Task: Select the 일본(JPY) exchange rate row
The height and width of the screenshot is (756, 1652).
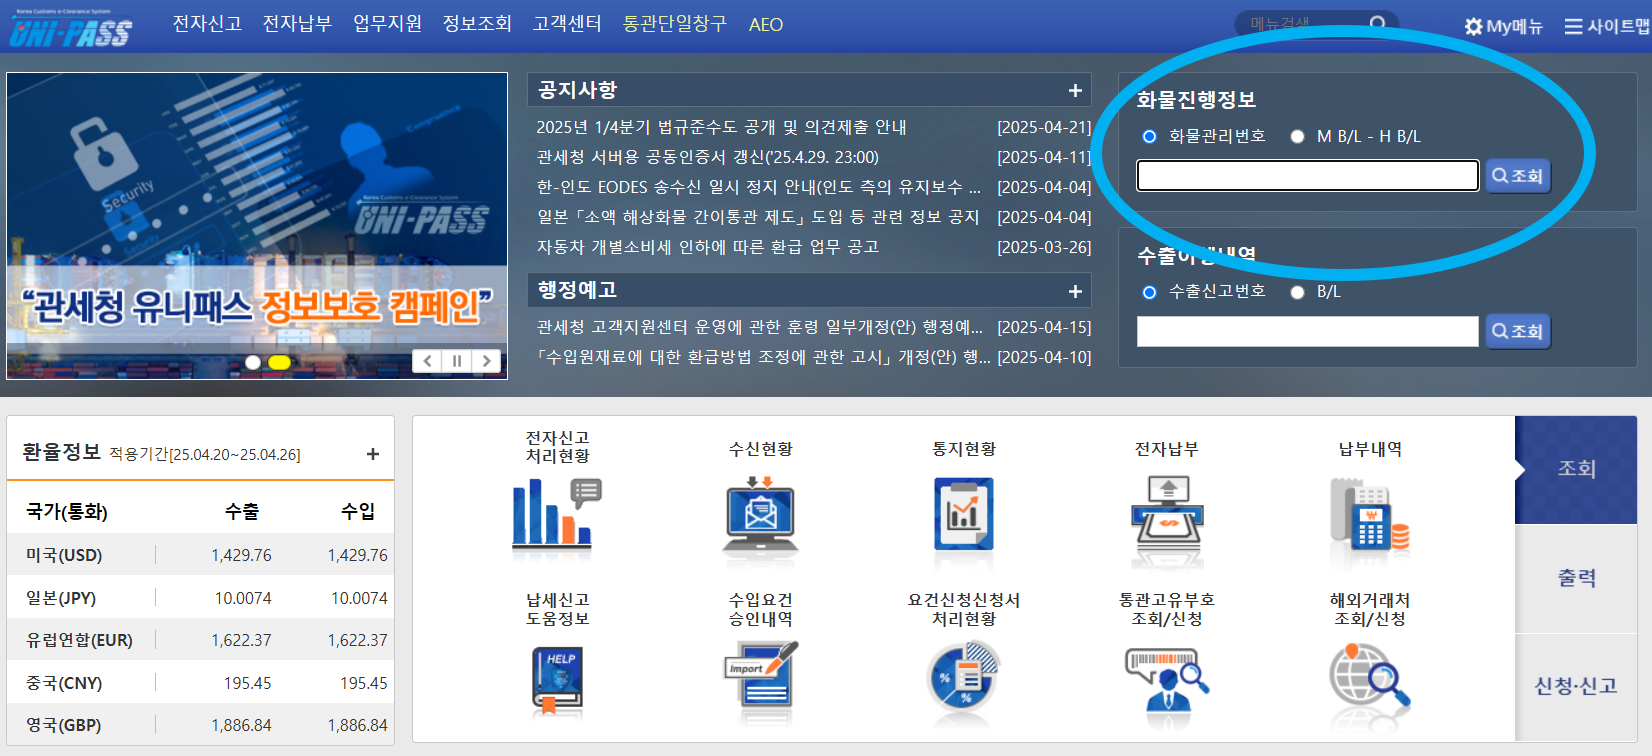Action: click(x=200, y=598)
